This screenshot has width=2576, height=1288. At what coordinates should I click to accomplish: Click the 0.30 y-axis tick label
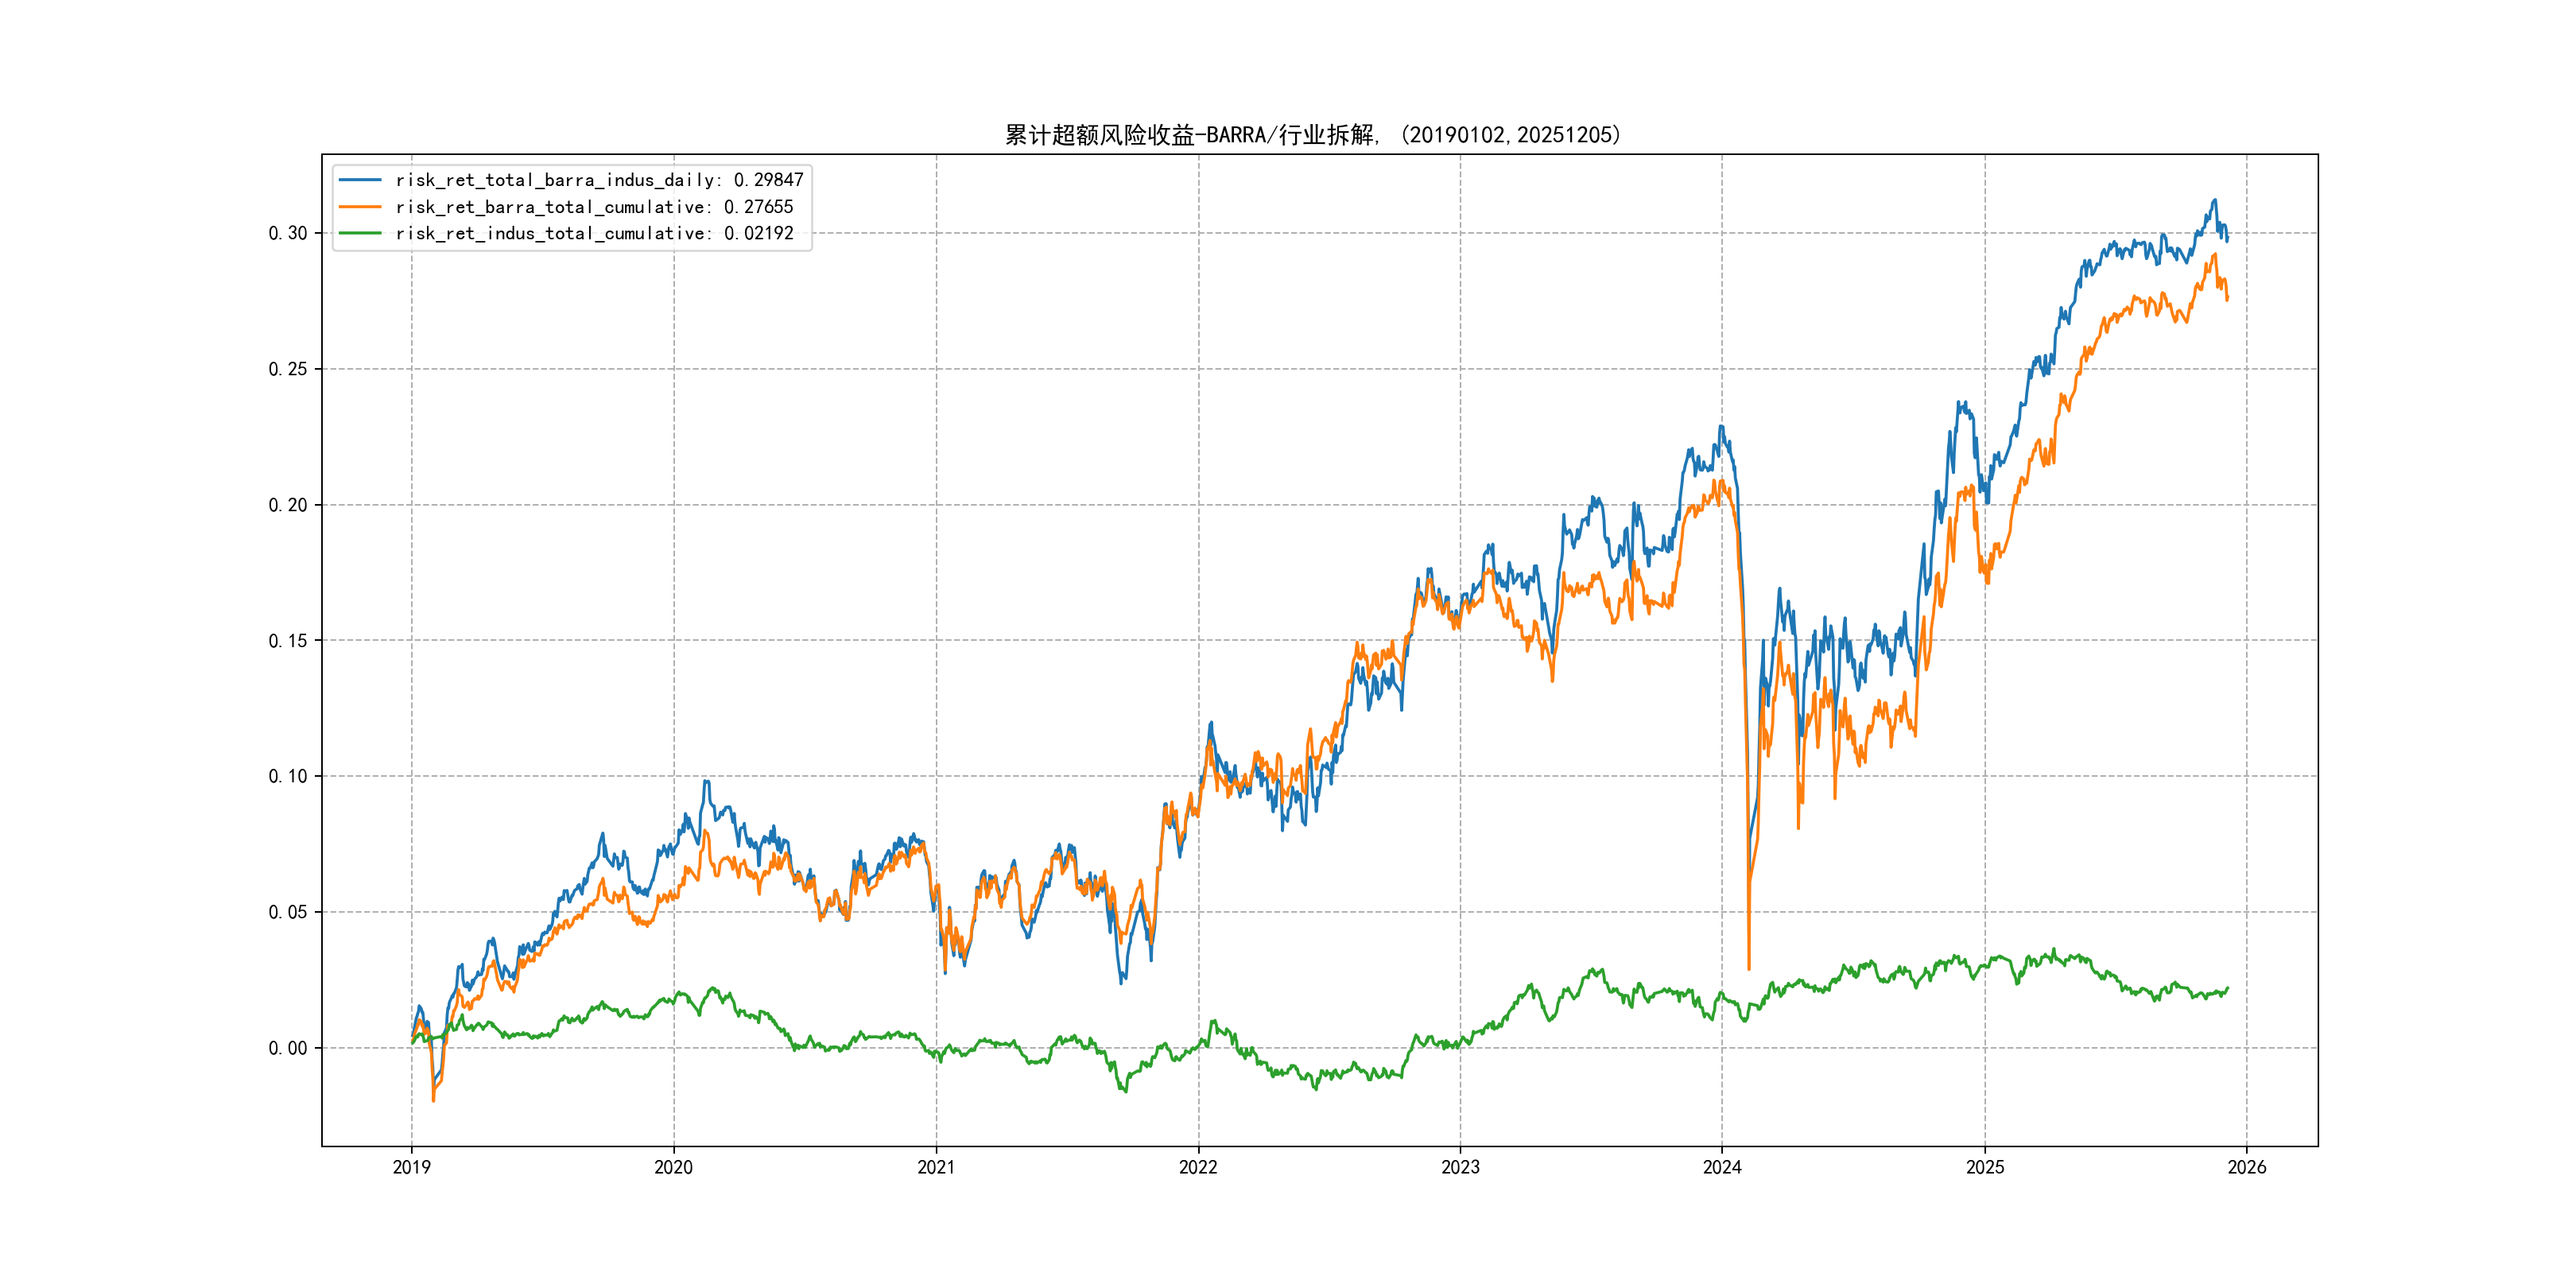[x=288, y=233]
